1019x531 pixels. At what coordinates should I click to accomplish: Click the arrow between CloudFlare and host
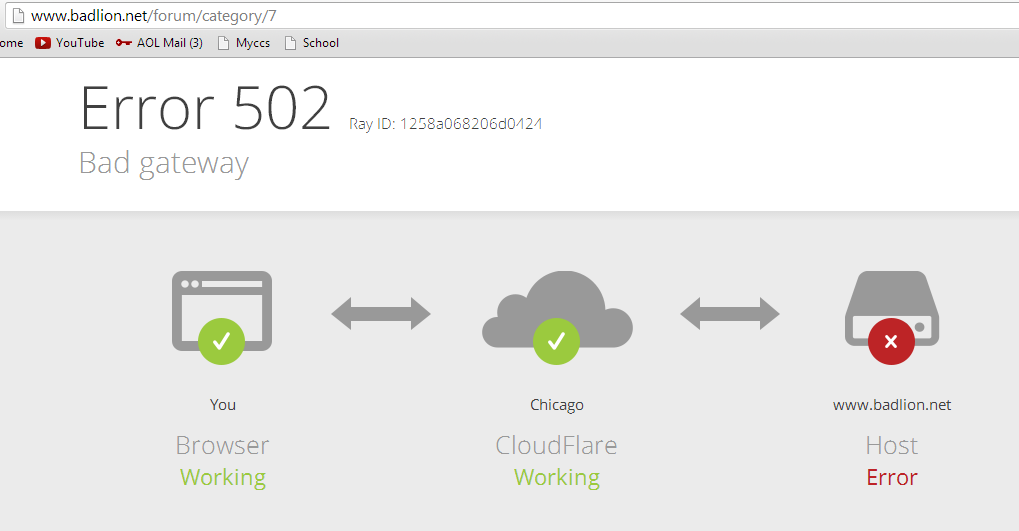[x=730, y=314]
